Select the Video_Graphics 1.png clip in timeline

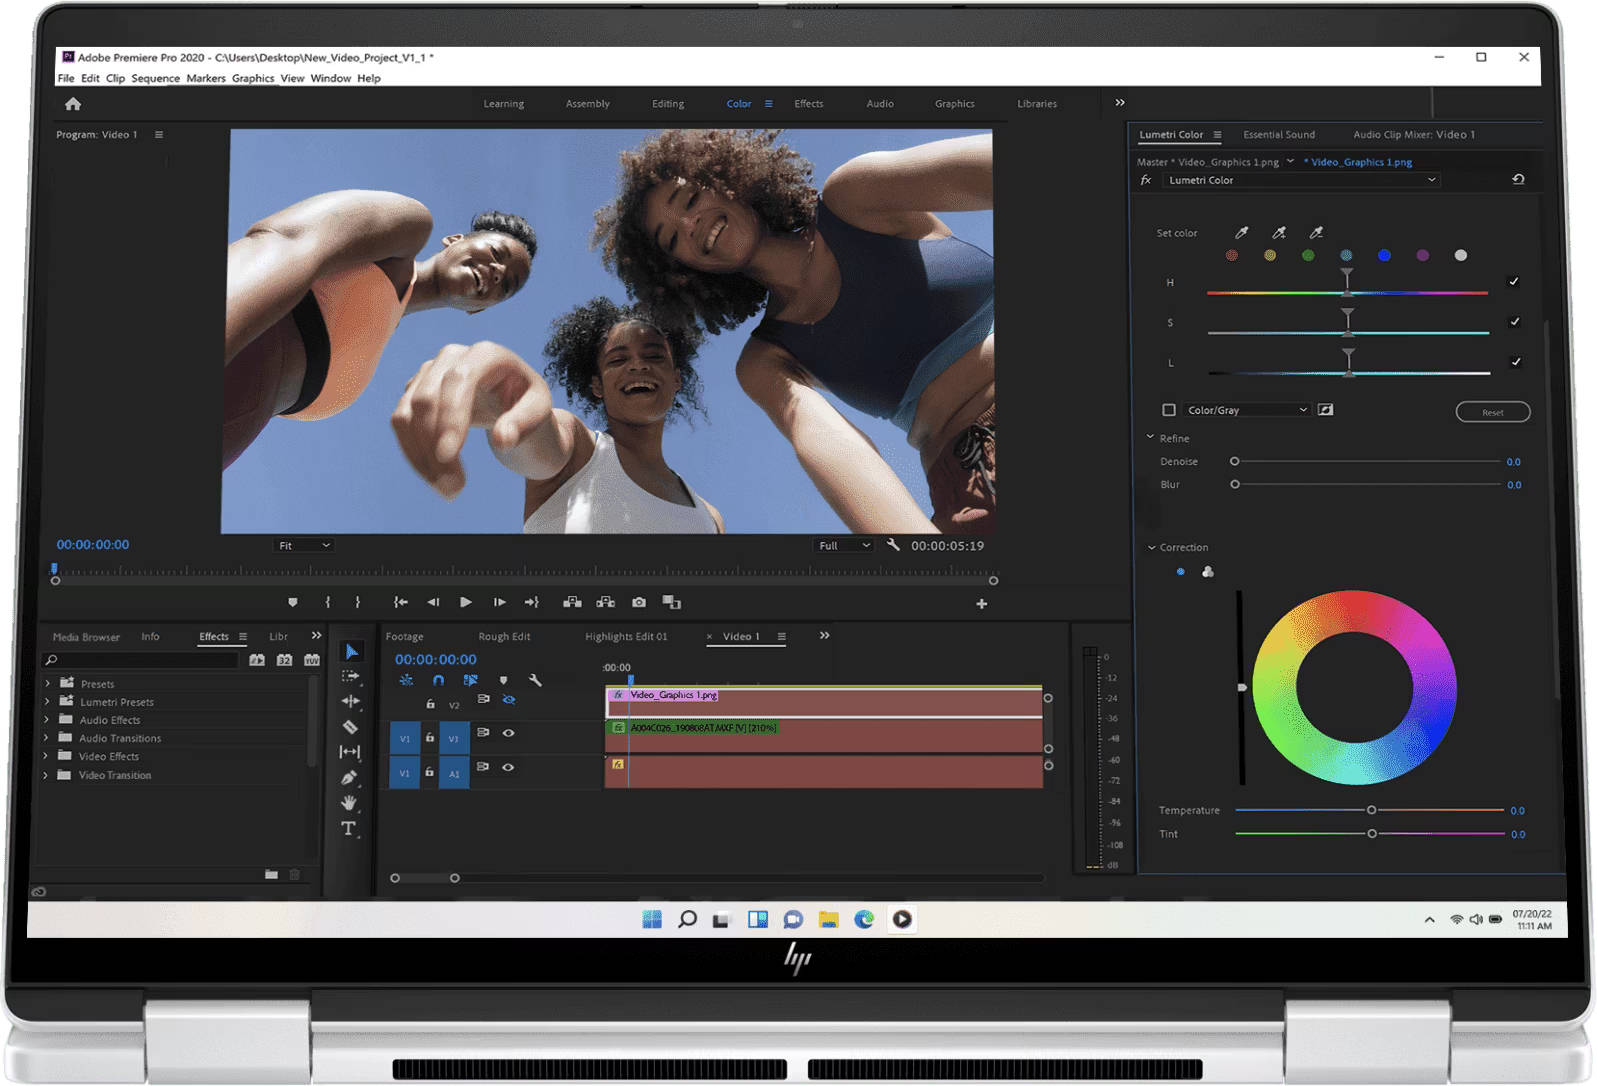(823, 702)
